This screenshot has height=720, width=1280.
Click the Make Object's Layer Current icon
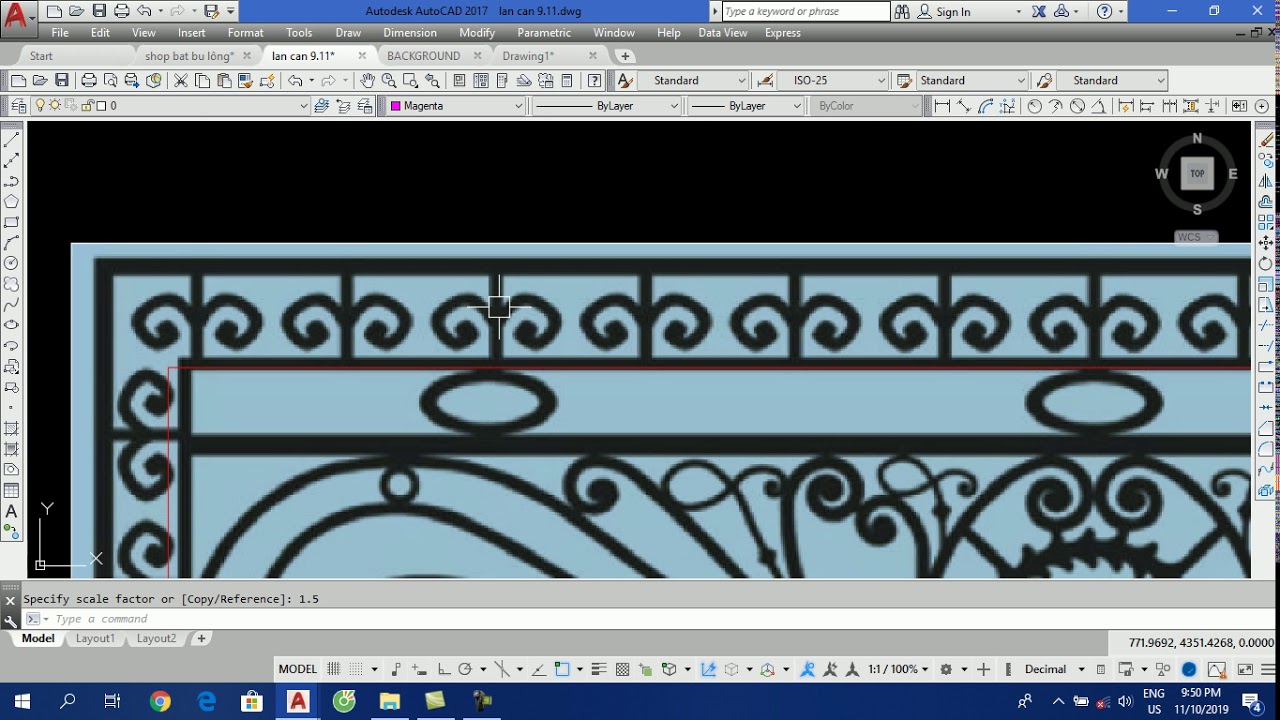tap(321, 106)
